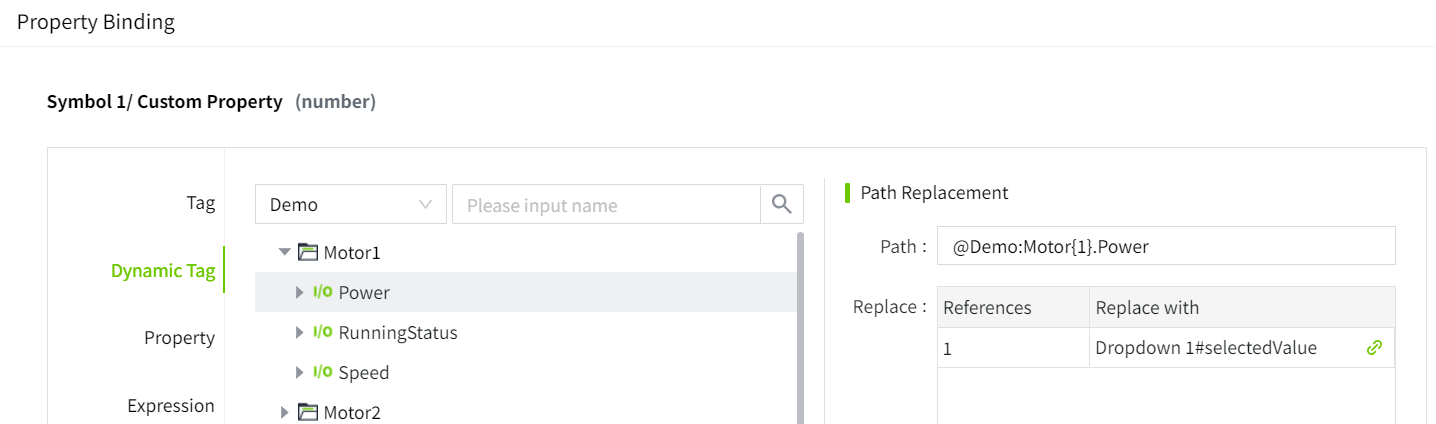Click the I/O icon beside RunningStatus
The height and width of the screenshot is (424, 1436).
pyautogui.click(x=323, y=333)
